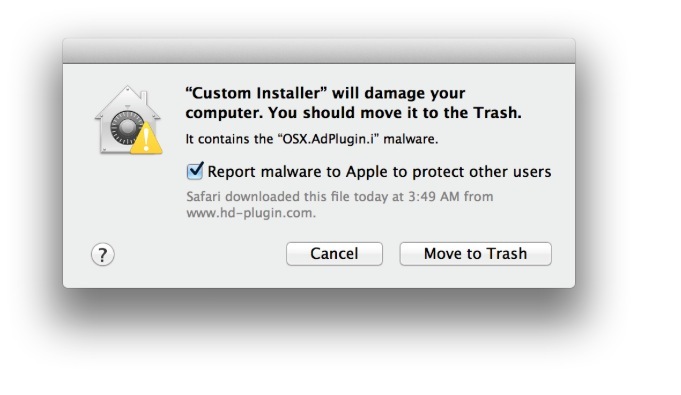Click the combination lock dial in the icon

[x=126, y=127]
